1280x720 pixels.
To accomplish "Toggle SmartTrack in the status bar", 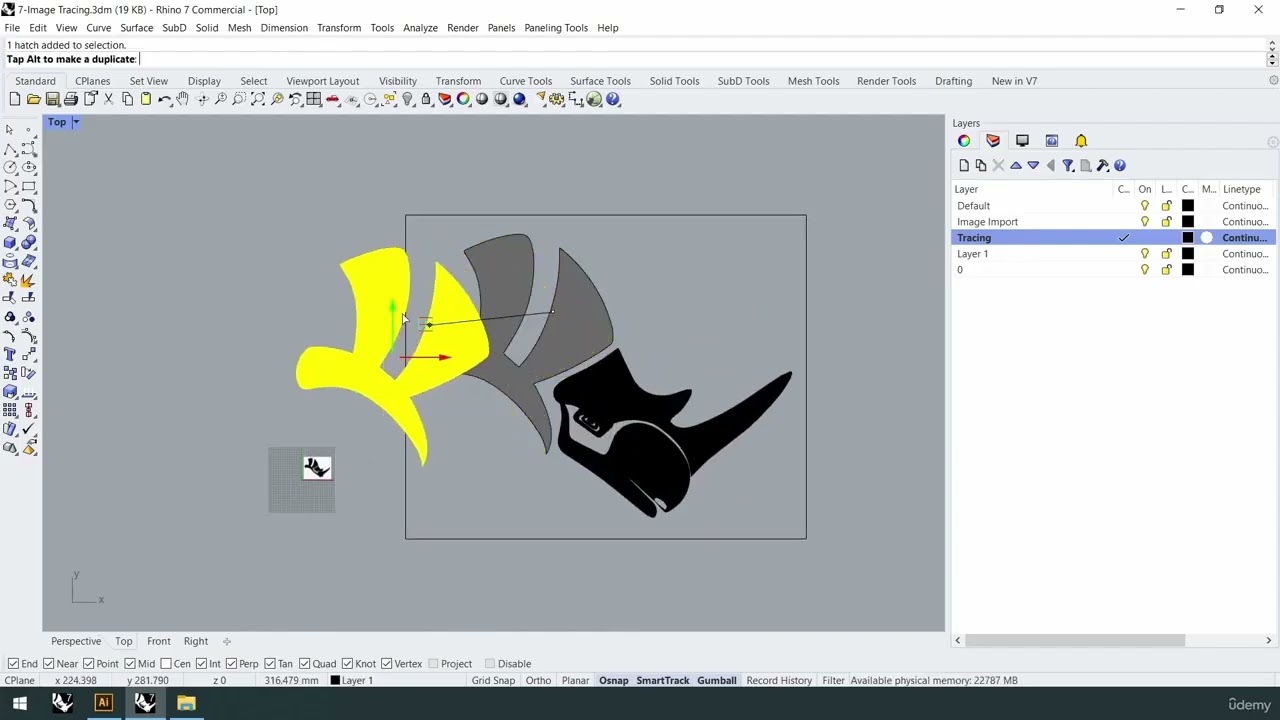I will tap(663, 681).
